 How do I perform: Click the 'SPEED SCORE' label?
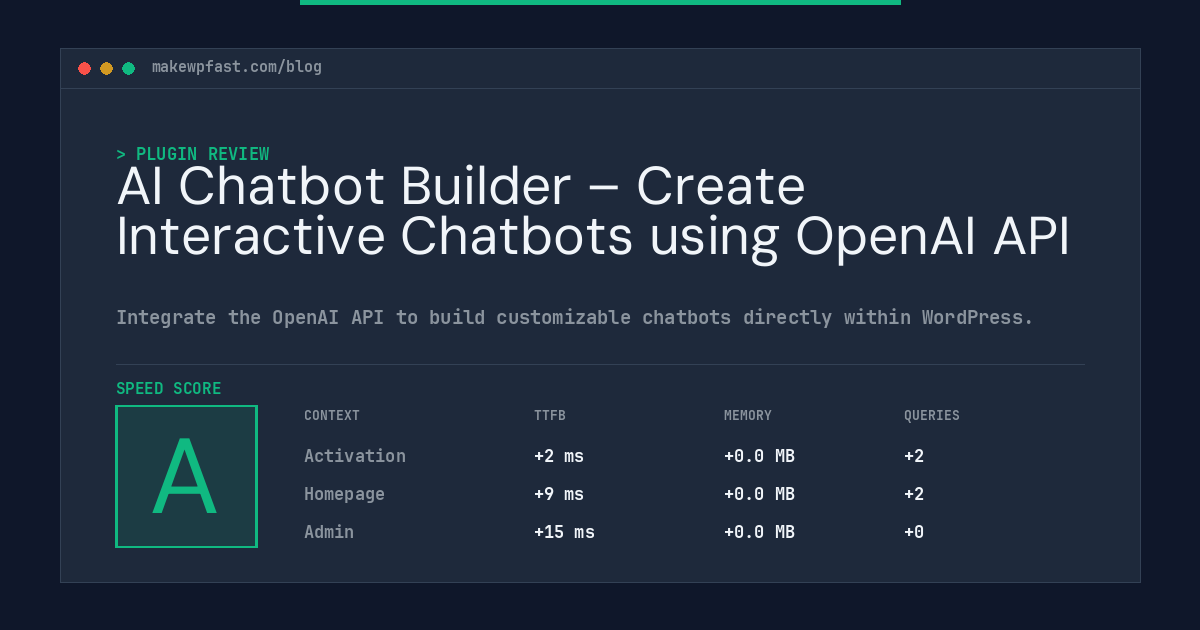tap(169, 389)
